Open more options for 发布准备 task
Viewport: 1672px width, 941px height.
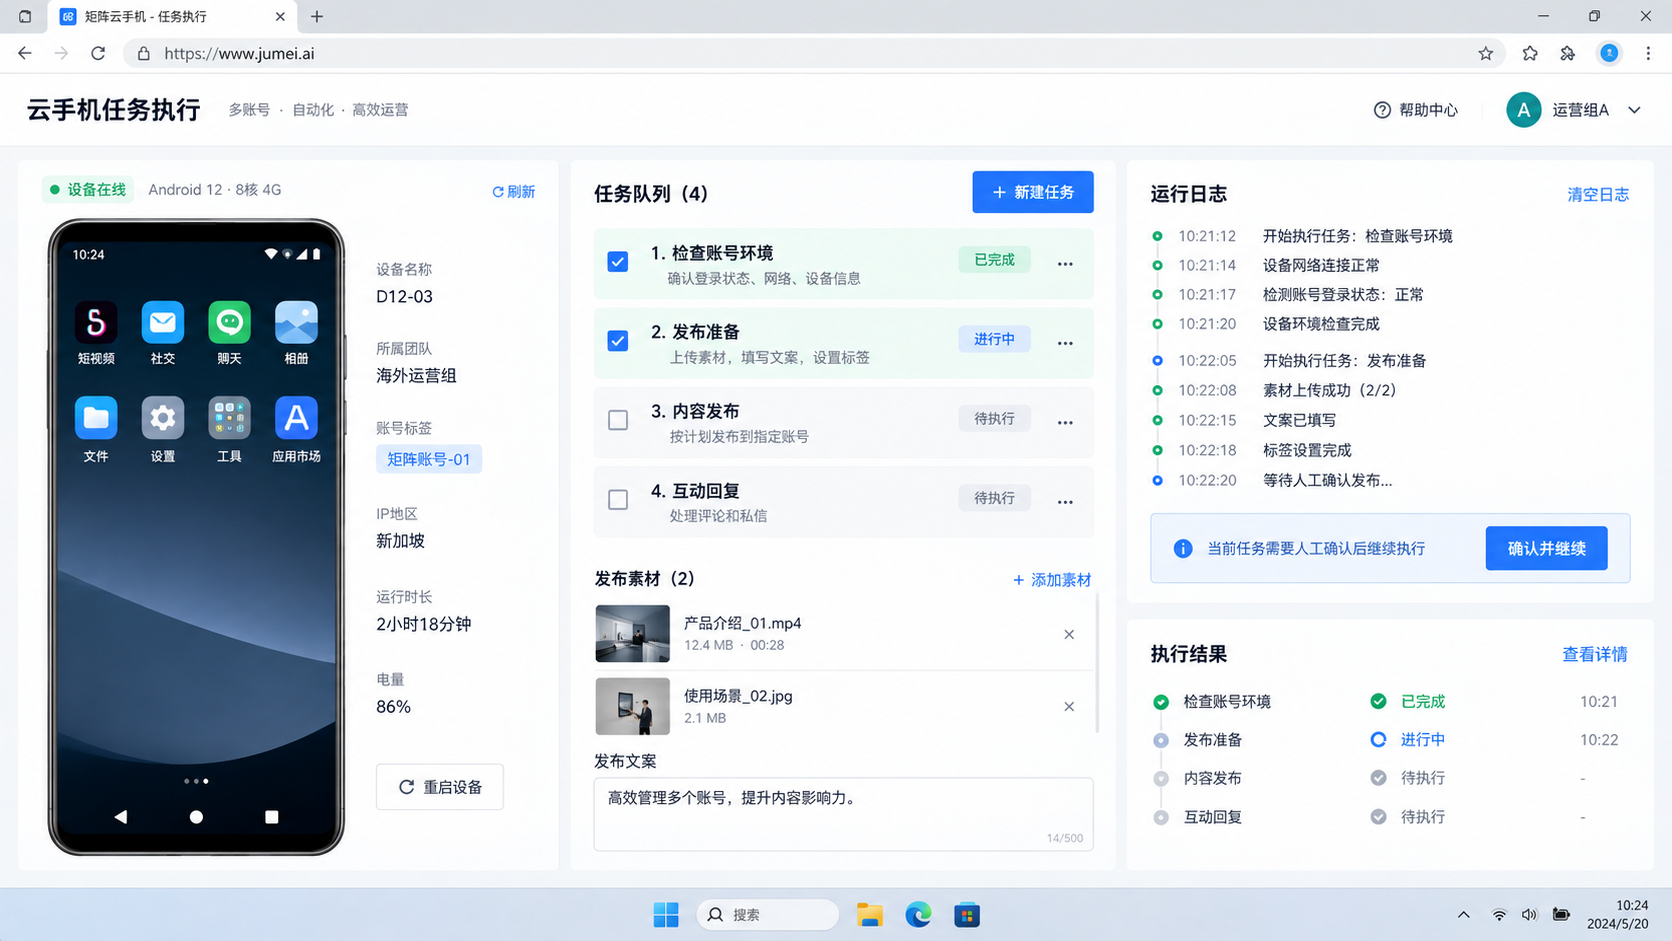[1065, 343]
